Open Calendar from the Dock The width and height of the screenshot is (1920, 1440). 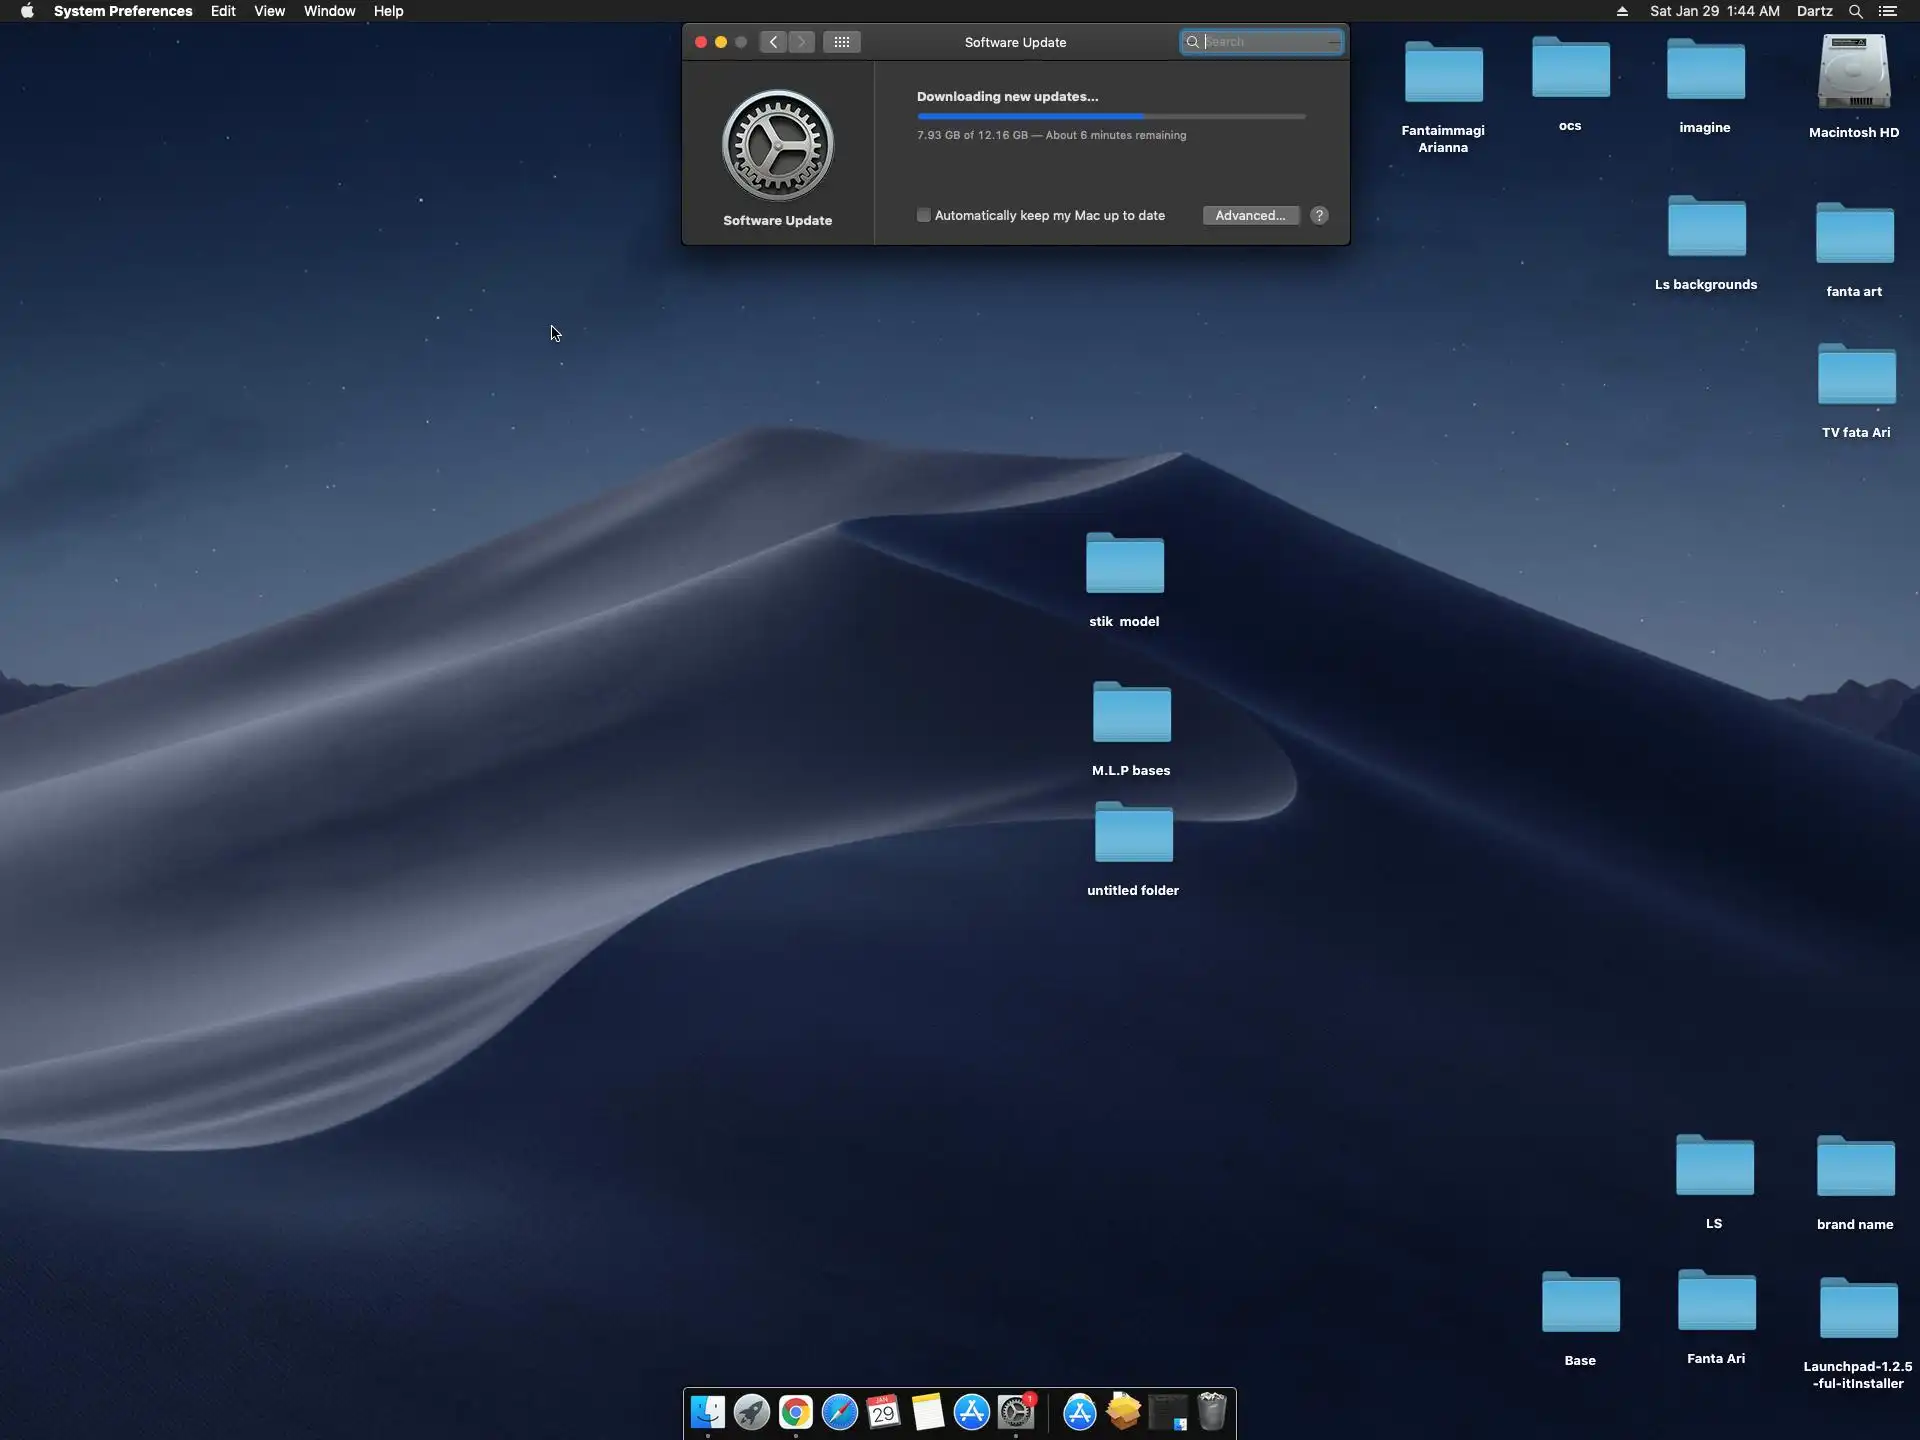click(884, 1412)
